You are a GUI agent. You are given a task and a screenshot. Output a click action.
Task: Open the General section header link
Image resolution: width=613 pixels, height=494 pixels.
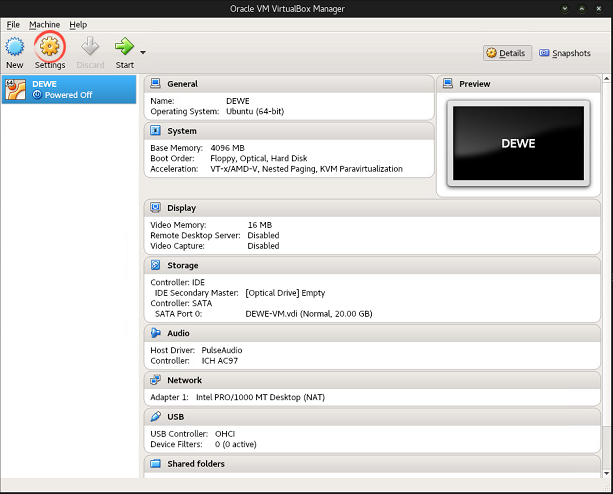(x=183, y=84)
